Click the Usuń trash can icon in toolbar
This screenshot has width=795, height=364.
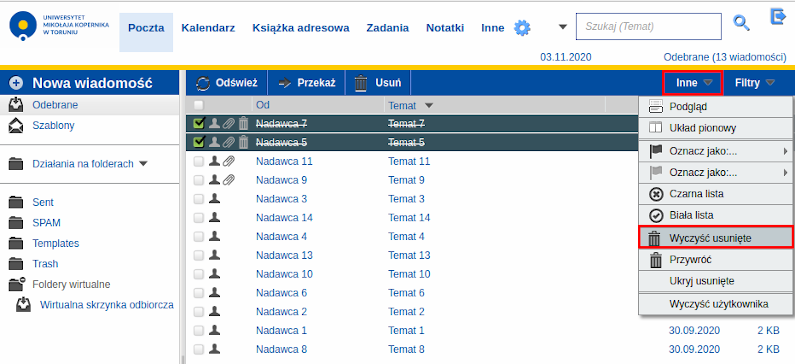pos(361,83)
